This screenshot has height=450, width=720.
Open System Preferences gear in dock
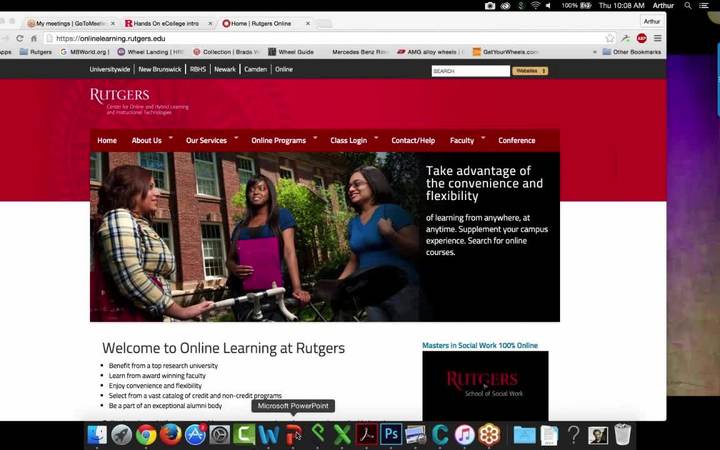pos(220,434)
